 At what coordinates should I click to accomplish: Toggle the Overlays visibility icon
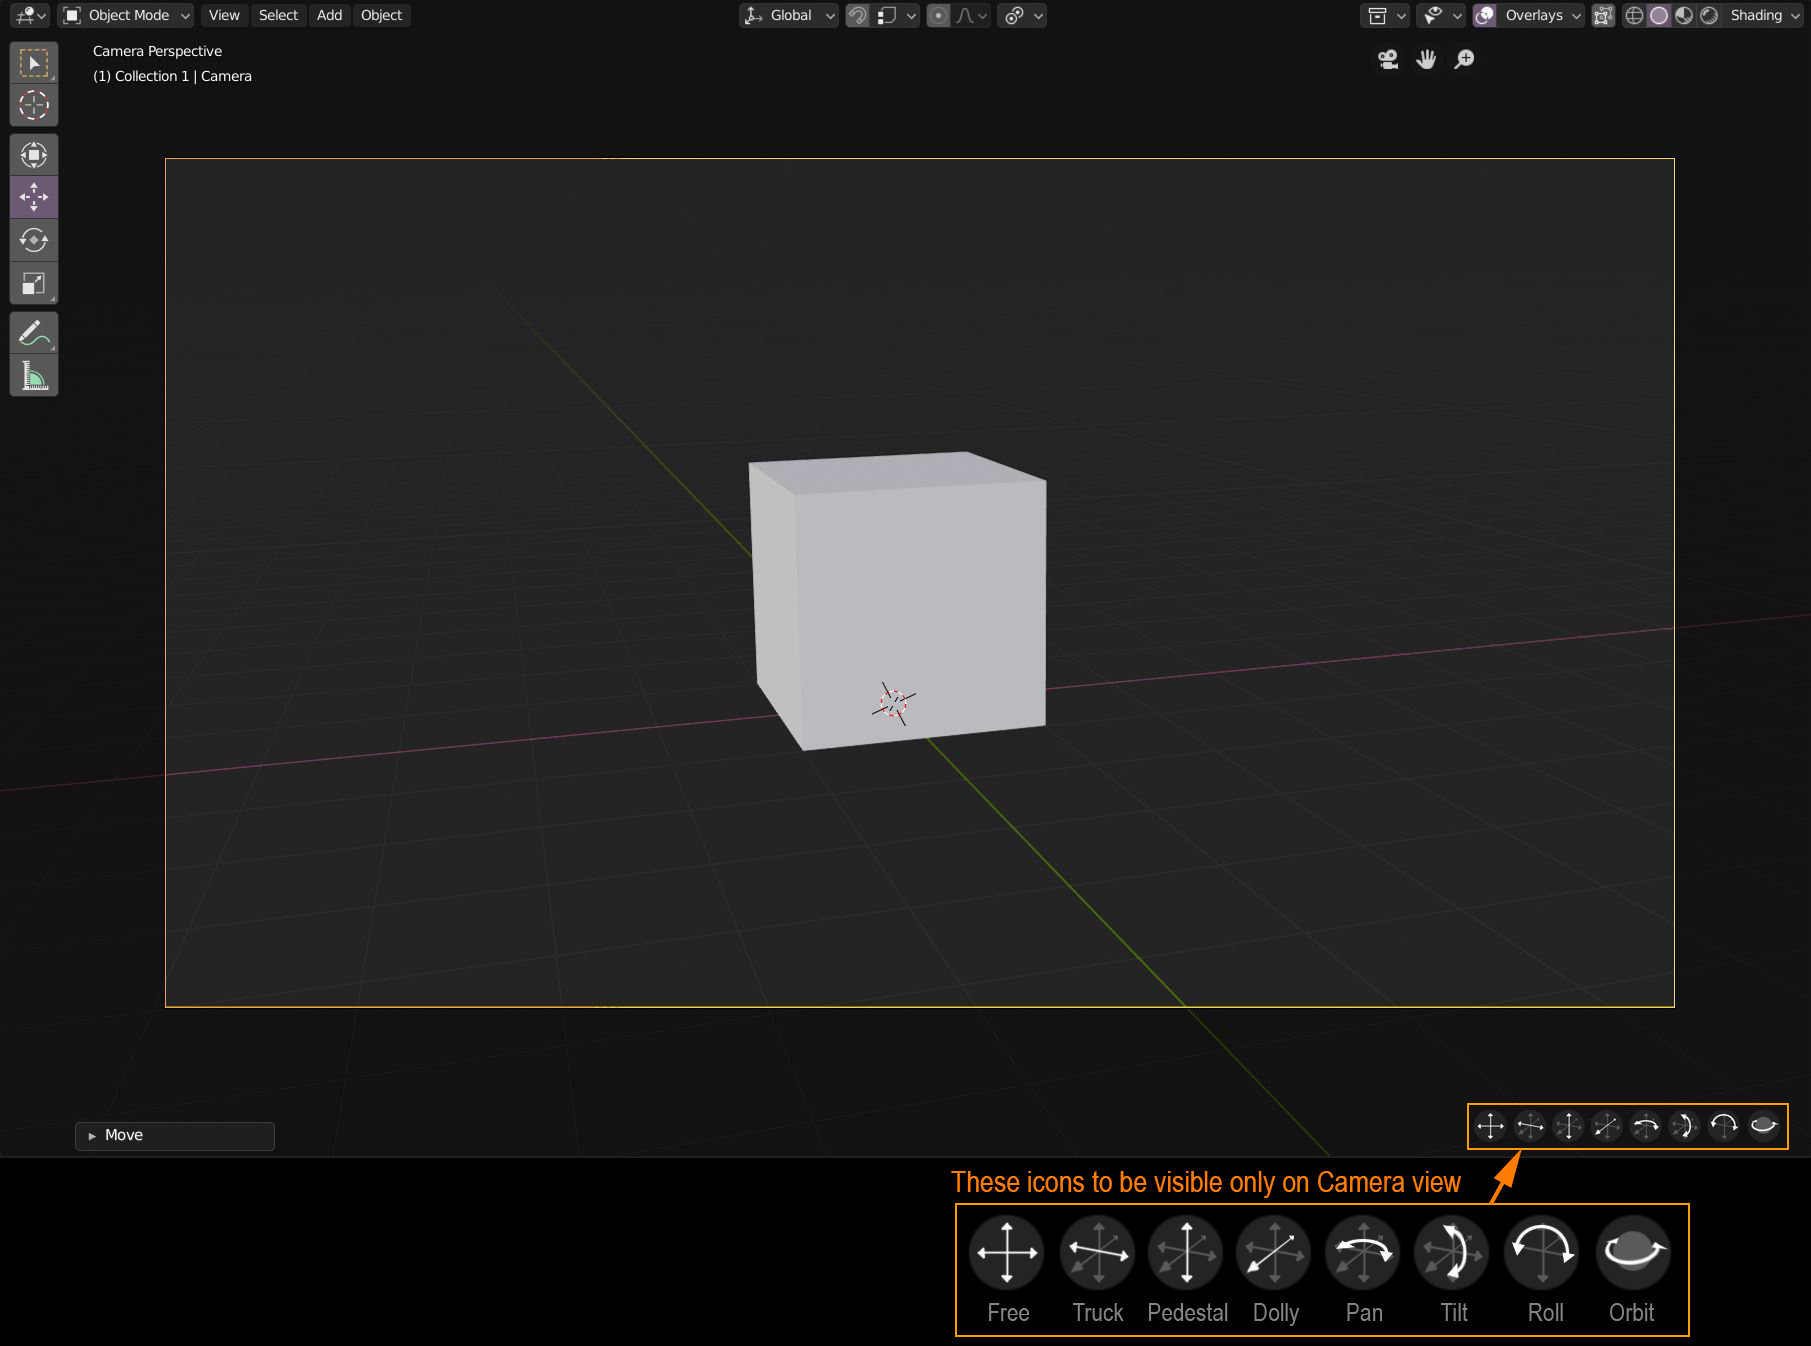click(1485, 15)
